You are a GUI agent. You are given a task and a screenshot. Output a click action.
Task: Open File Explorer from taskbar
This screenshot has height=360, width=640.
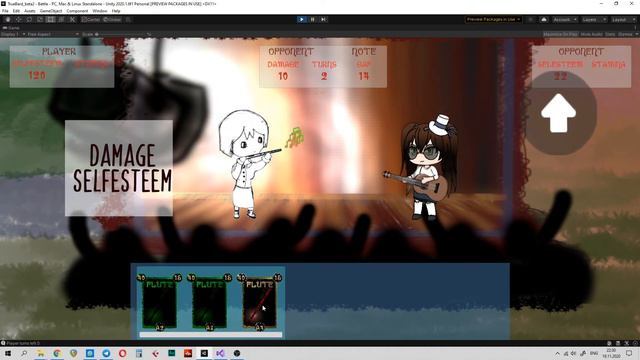pos(40,353)
